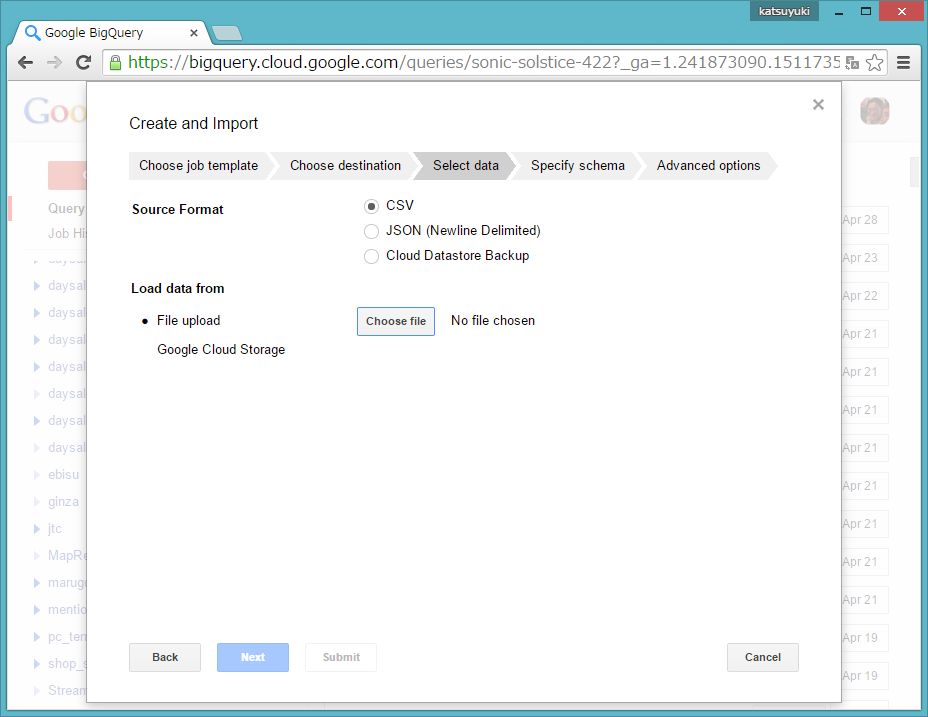The image size is (928, 717).
Task: Bookmark this page with star icon
Action: click(874, 62)
